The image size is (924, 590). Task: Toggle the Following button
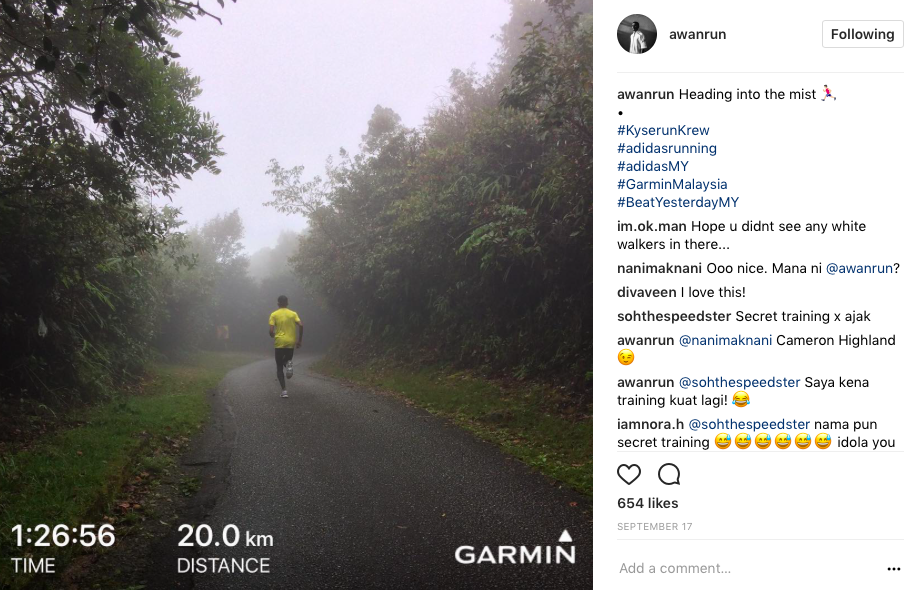(x=862, y=34)
